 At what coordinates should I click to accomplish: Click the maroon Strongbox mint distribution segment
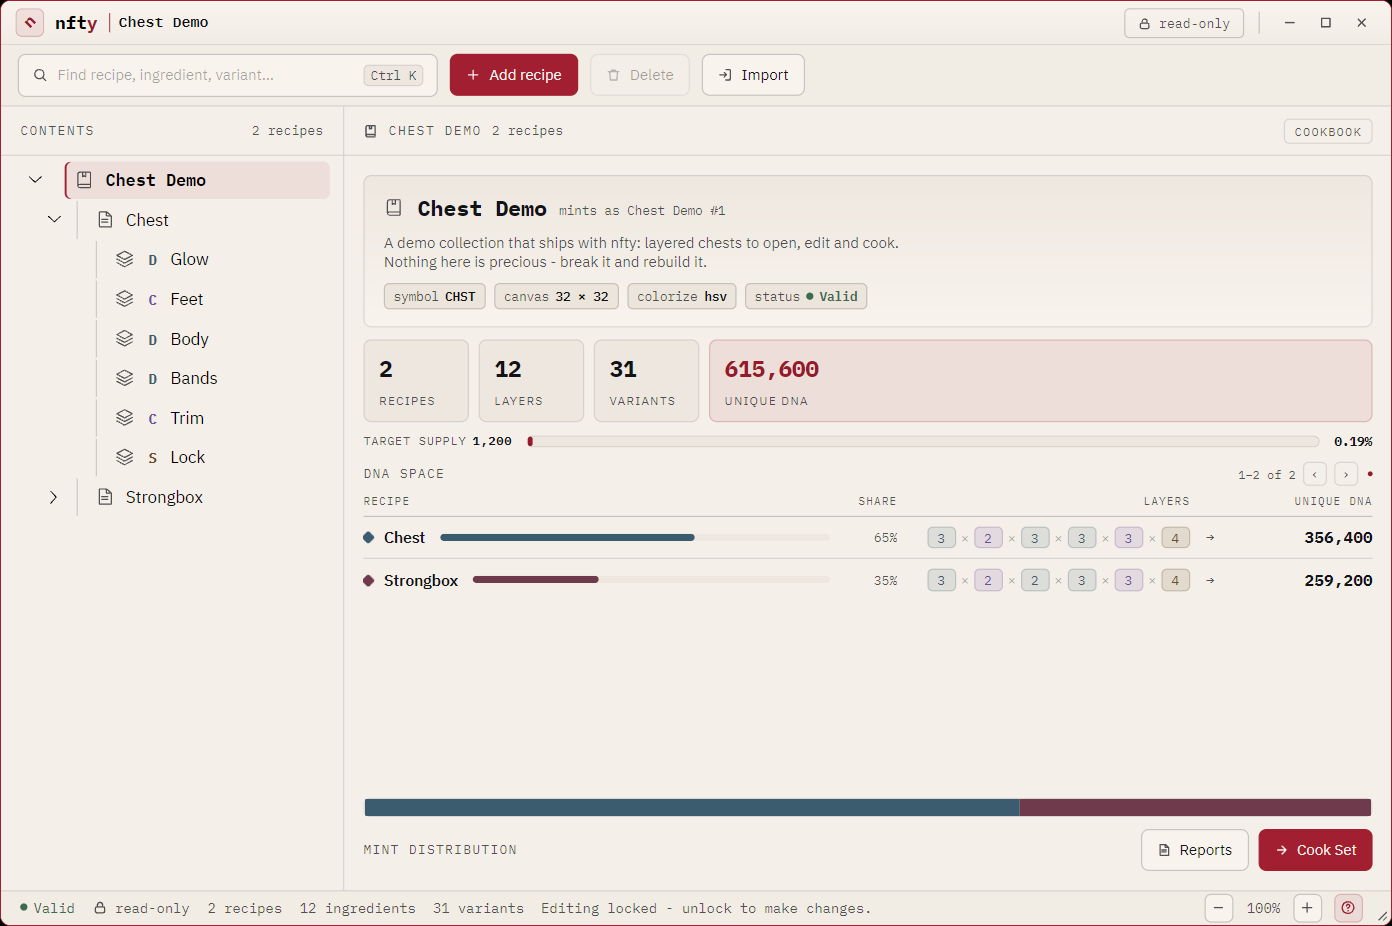[1195, 807]
